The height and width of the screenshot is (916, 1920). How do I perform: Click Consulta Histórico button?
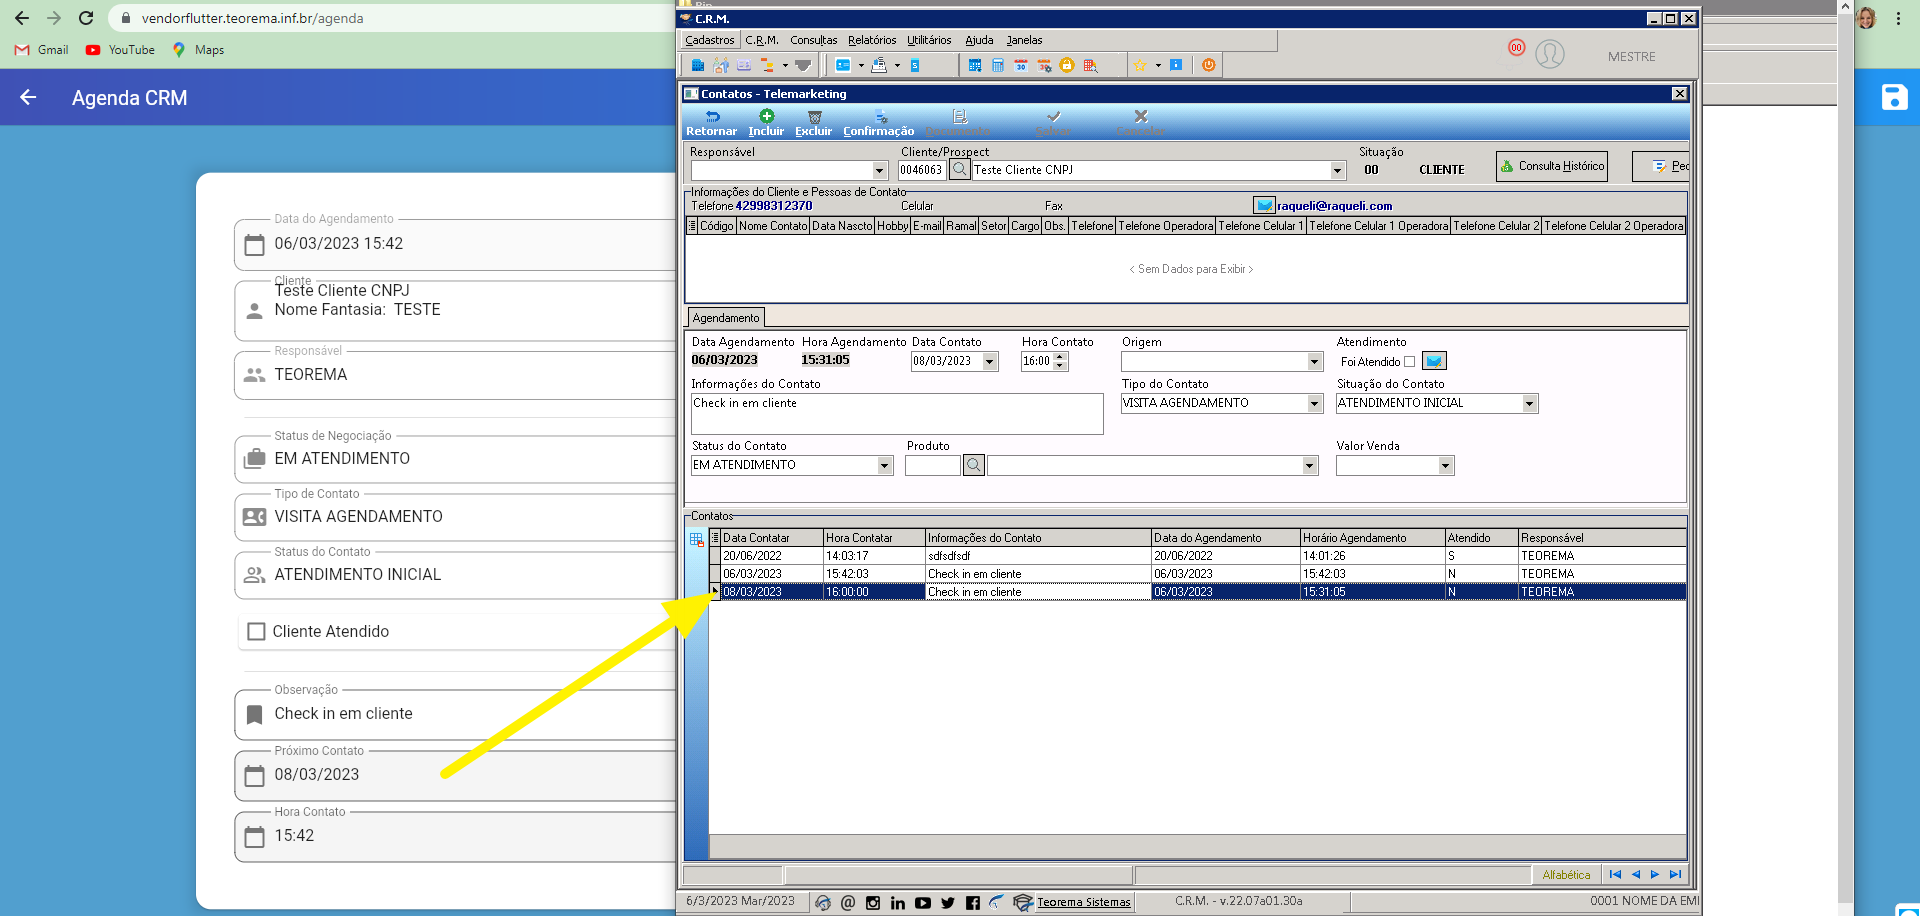1552,166
